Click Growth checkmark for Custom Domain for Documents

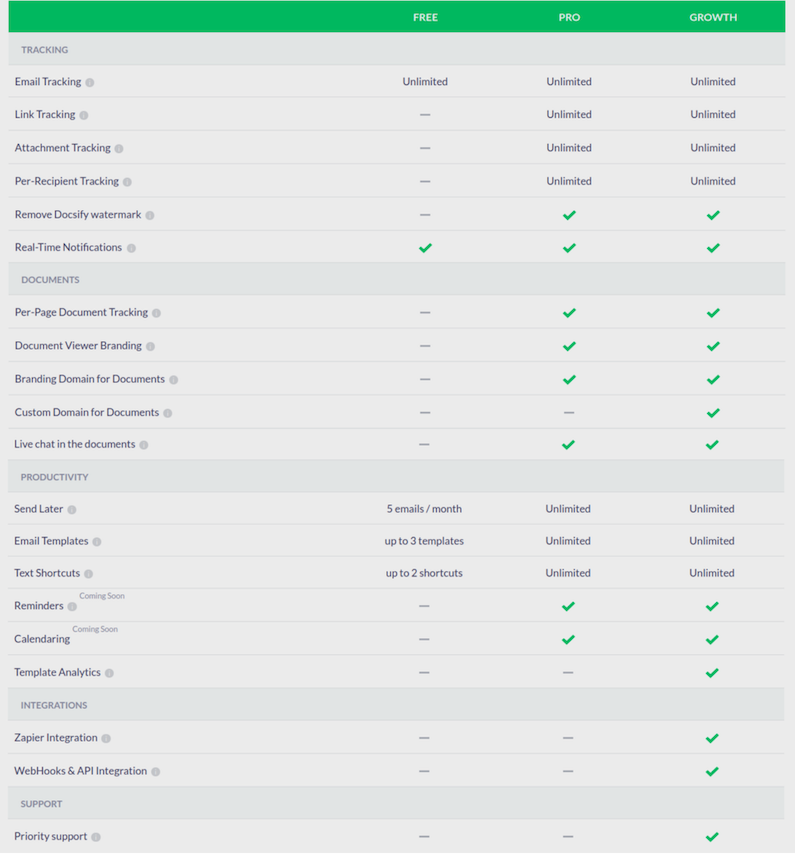coord(713,413)
